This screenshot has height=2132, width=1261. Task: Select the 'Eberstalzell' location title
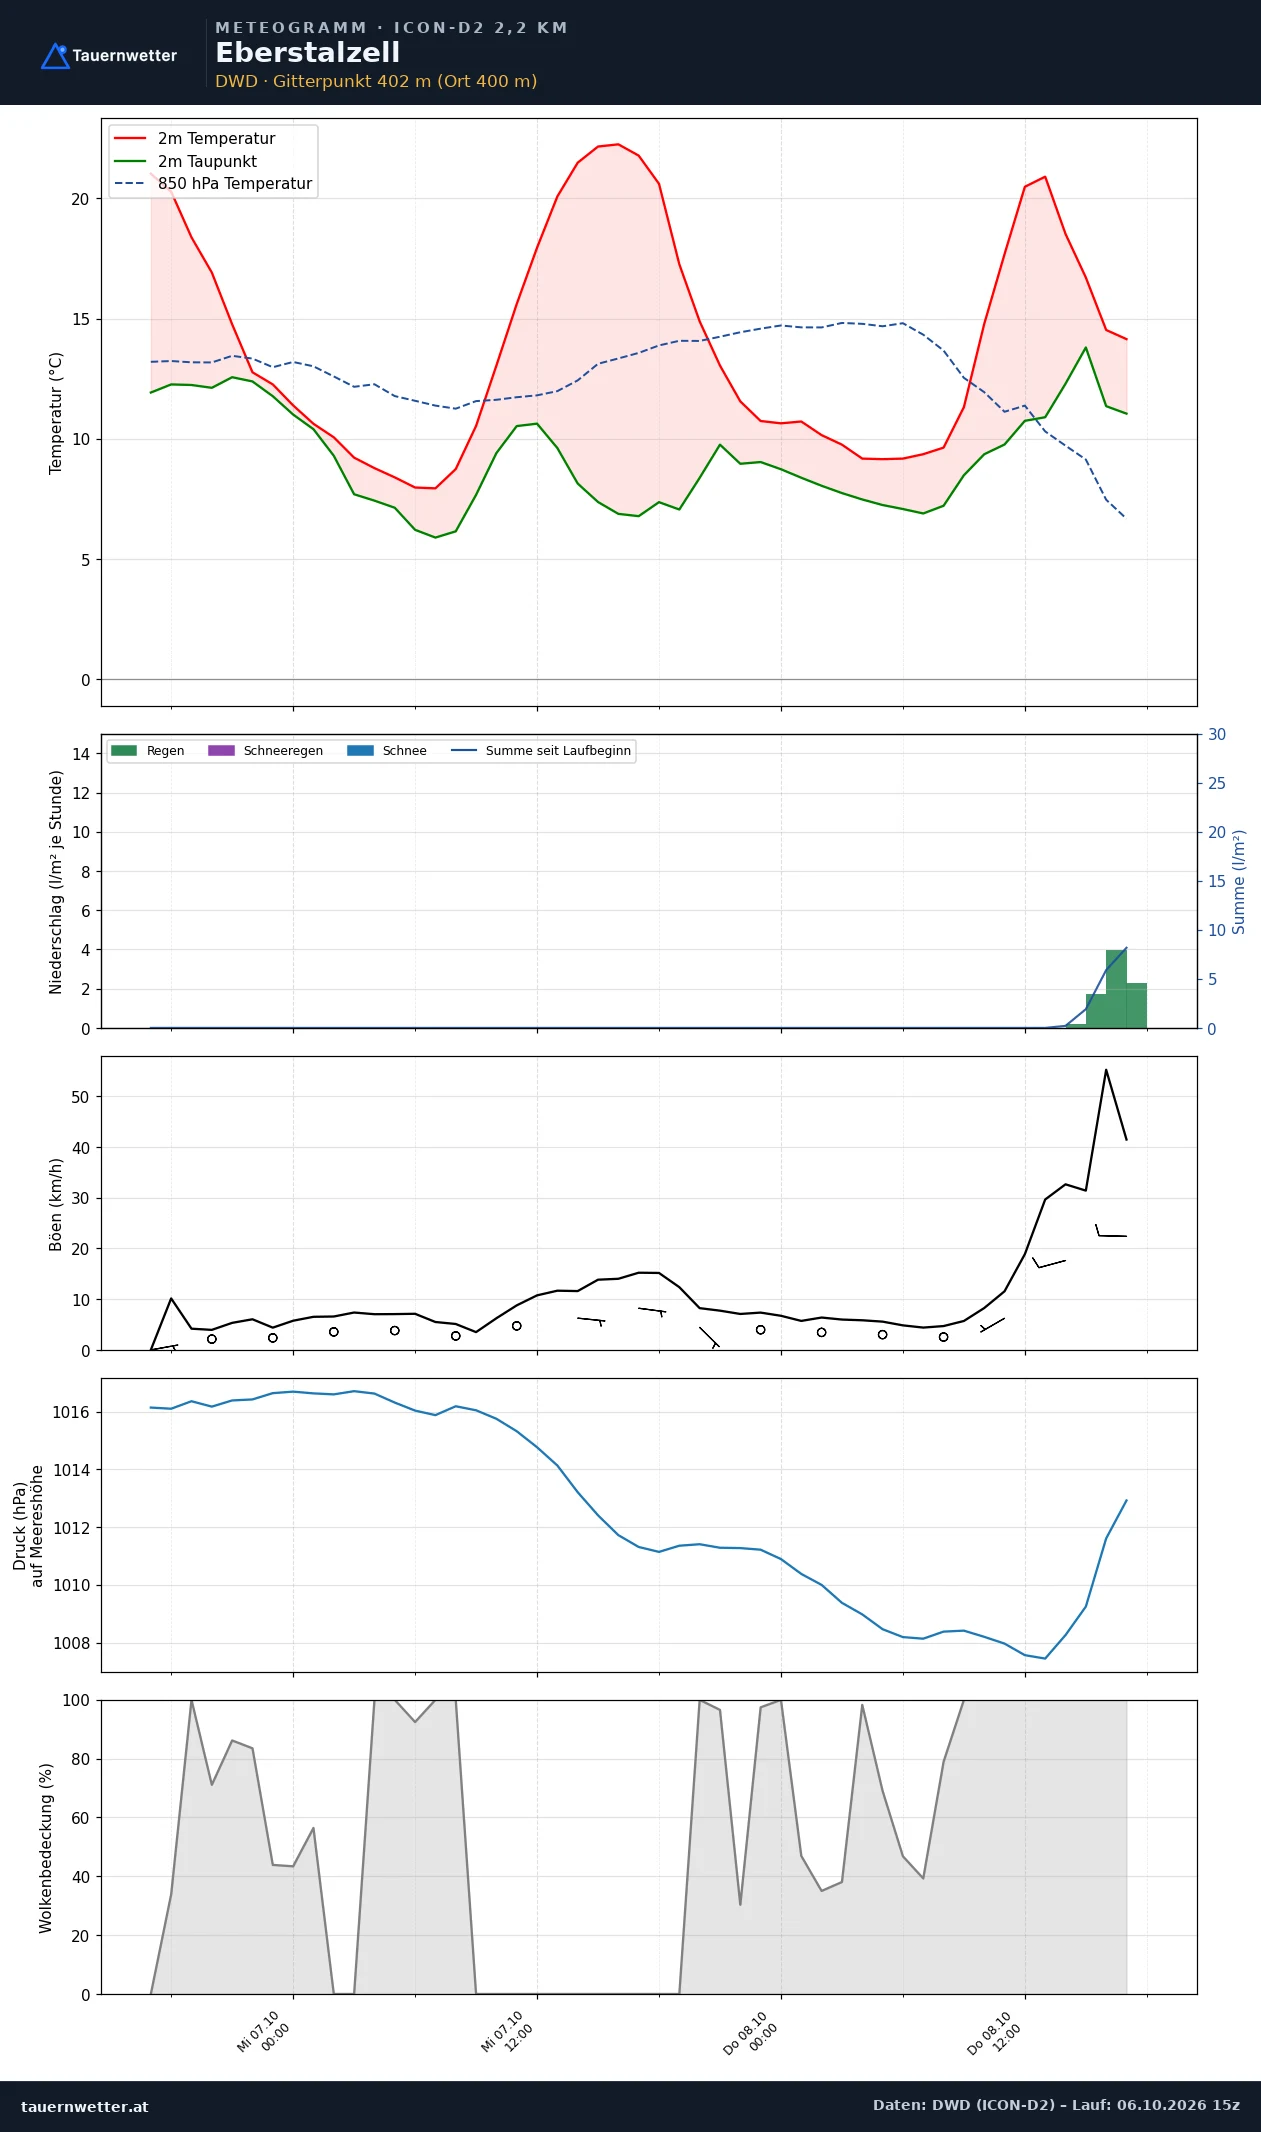click(x=308, y=53)
